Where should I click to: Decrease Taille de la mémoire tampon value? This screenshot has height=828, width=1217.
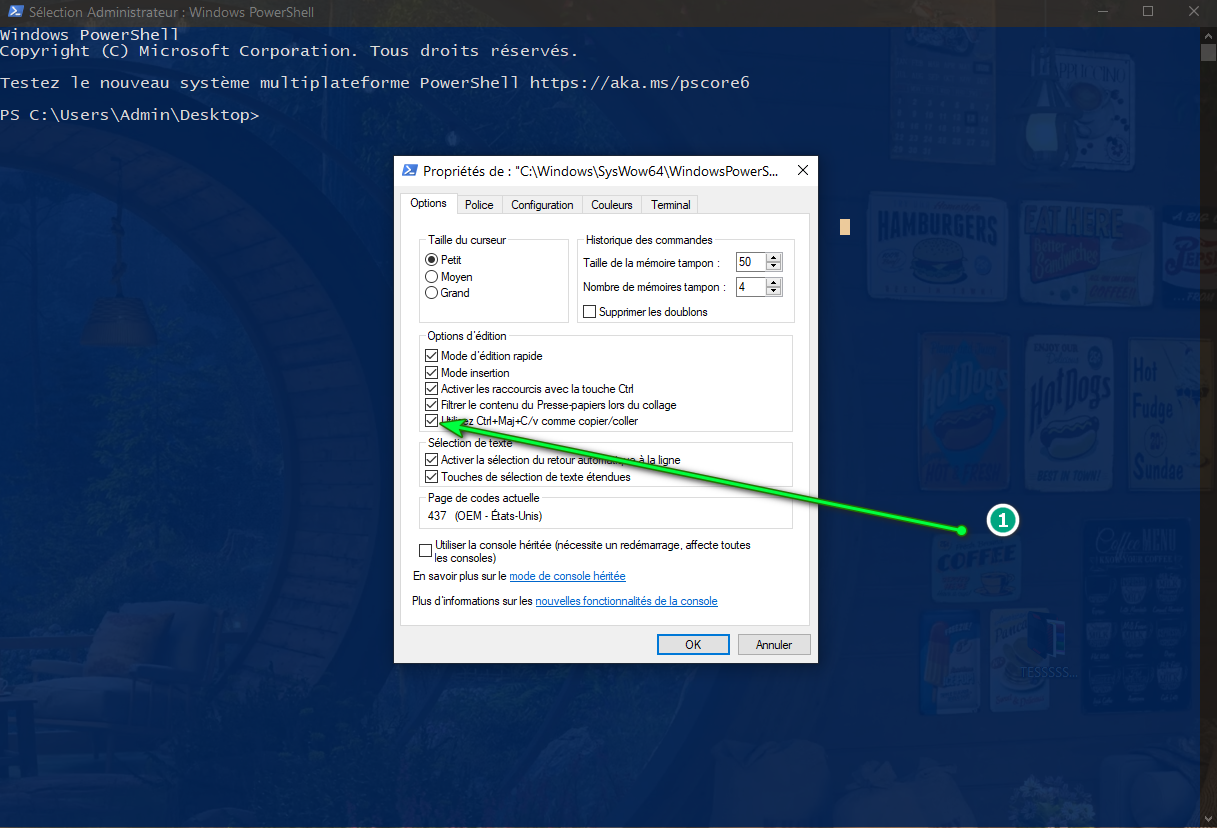(774, 267)
